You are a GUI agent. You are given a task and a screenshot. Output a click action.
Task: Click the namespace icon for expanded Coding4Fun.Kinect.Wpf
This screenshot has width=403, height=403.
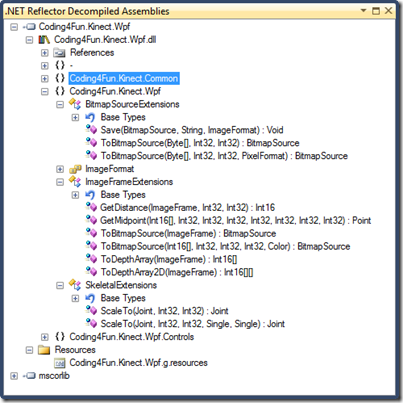[x=60, y=91]
